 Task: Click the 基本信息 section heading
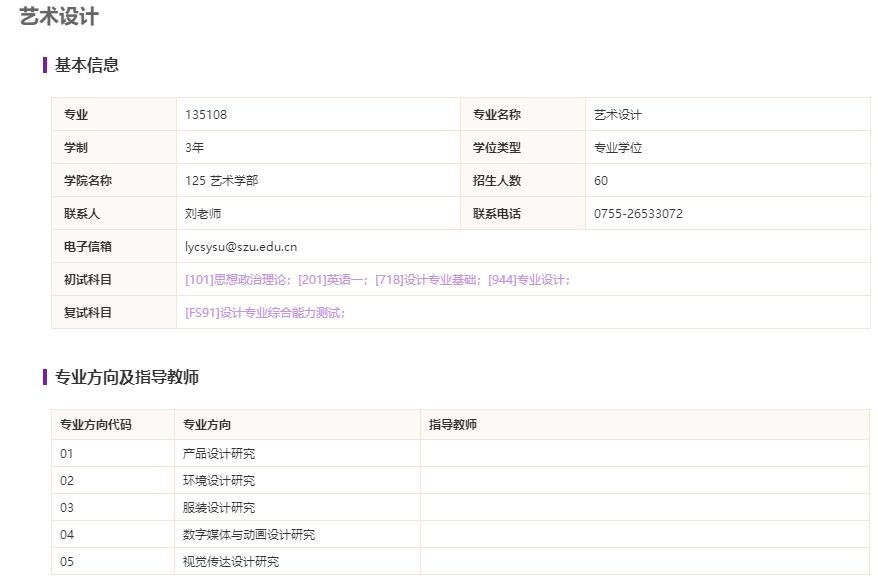tap(87, 65)
